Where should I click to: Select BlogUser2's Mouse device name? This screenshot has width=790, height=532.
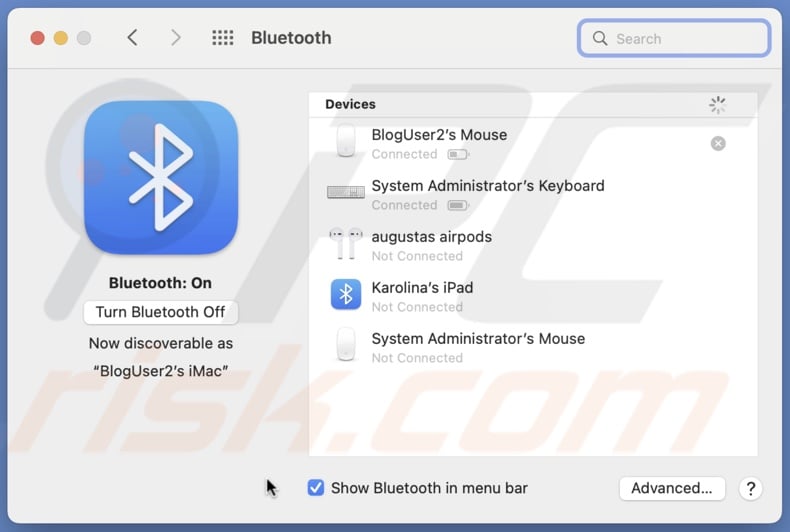coord(439,135)
